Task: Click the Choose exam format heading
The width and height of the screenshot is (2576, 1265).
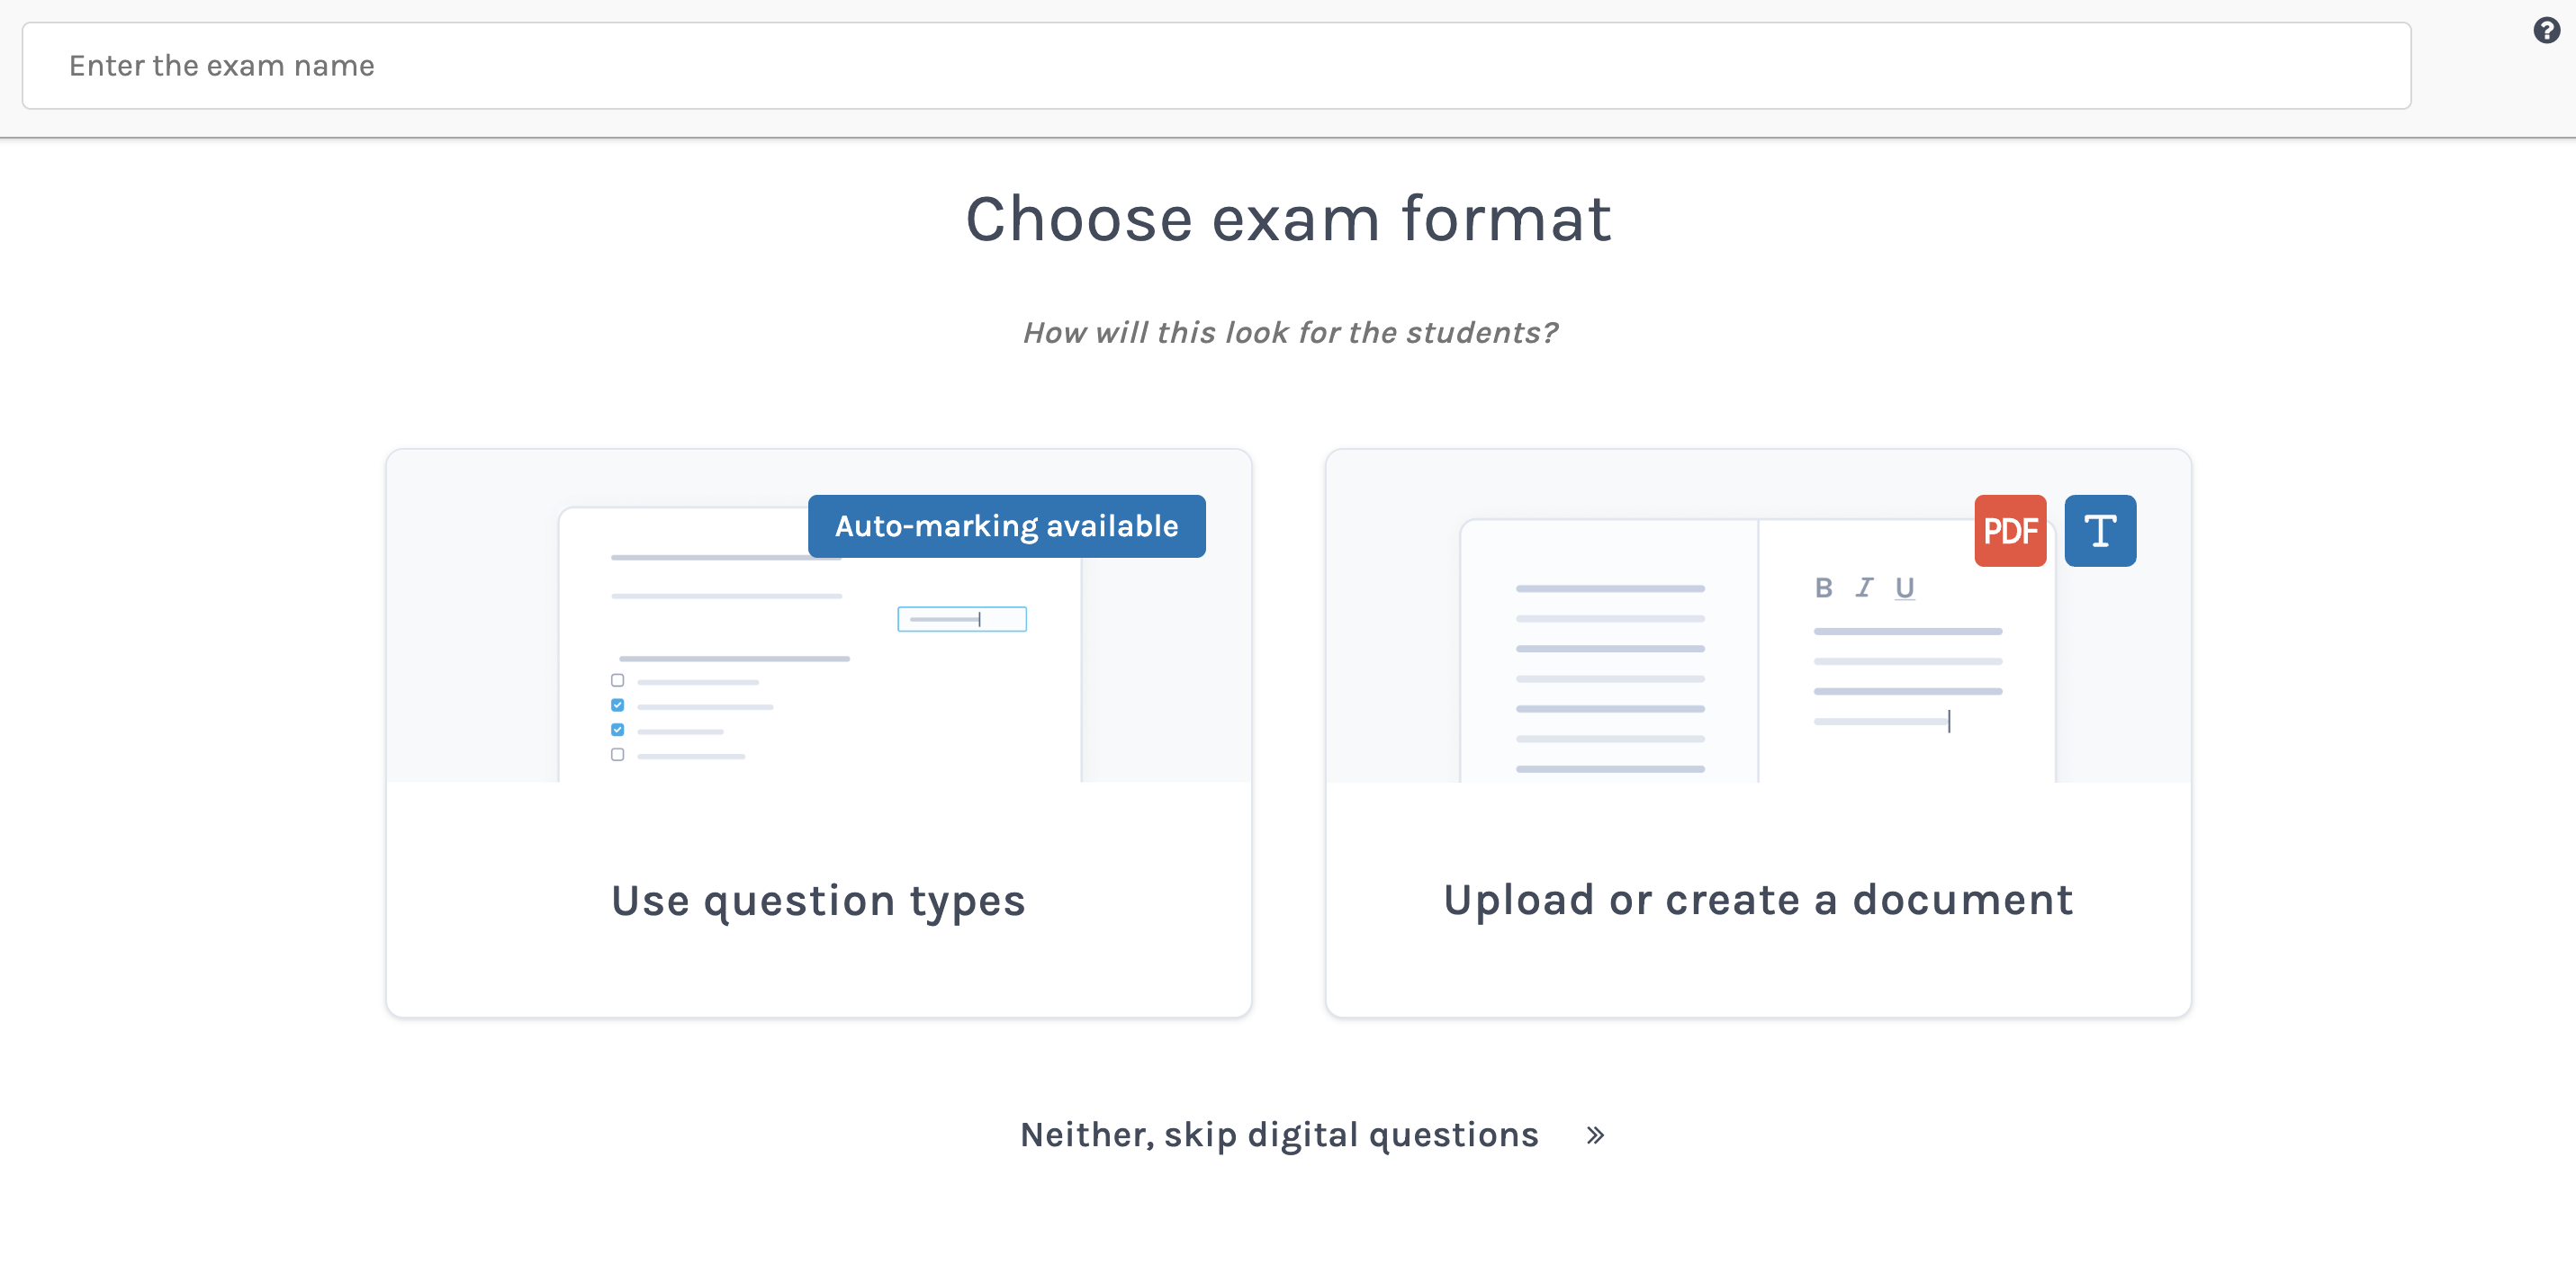Action: click(x=1288, y=219)
